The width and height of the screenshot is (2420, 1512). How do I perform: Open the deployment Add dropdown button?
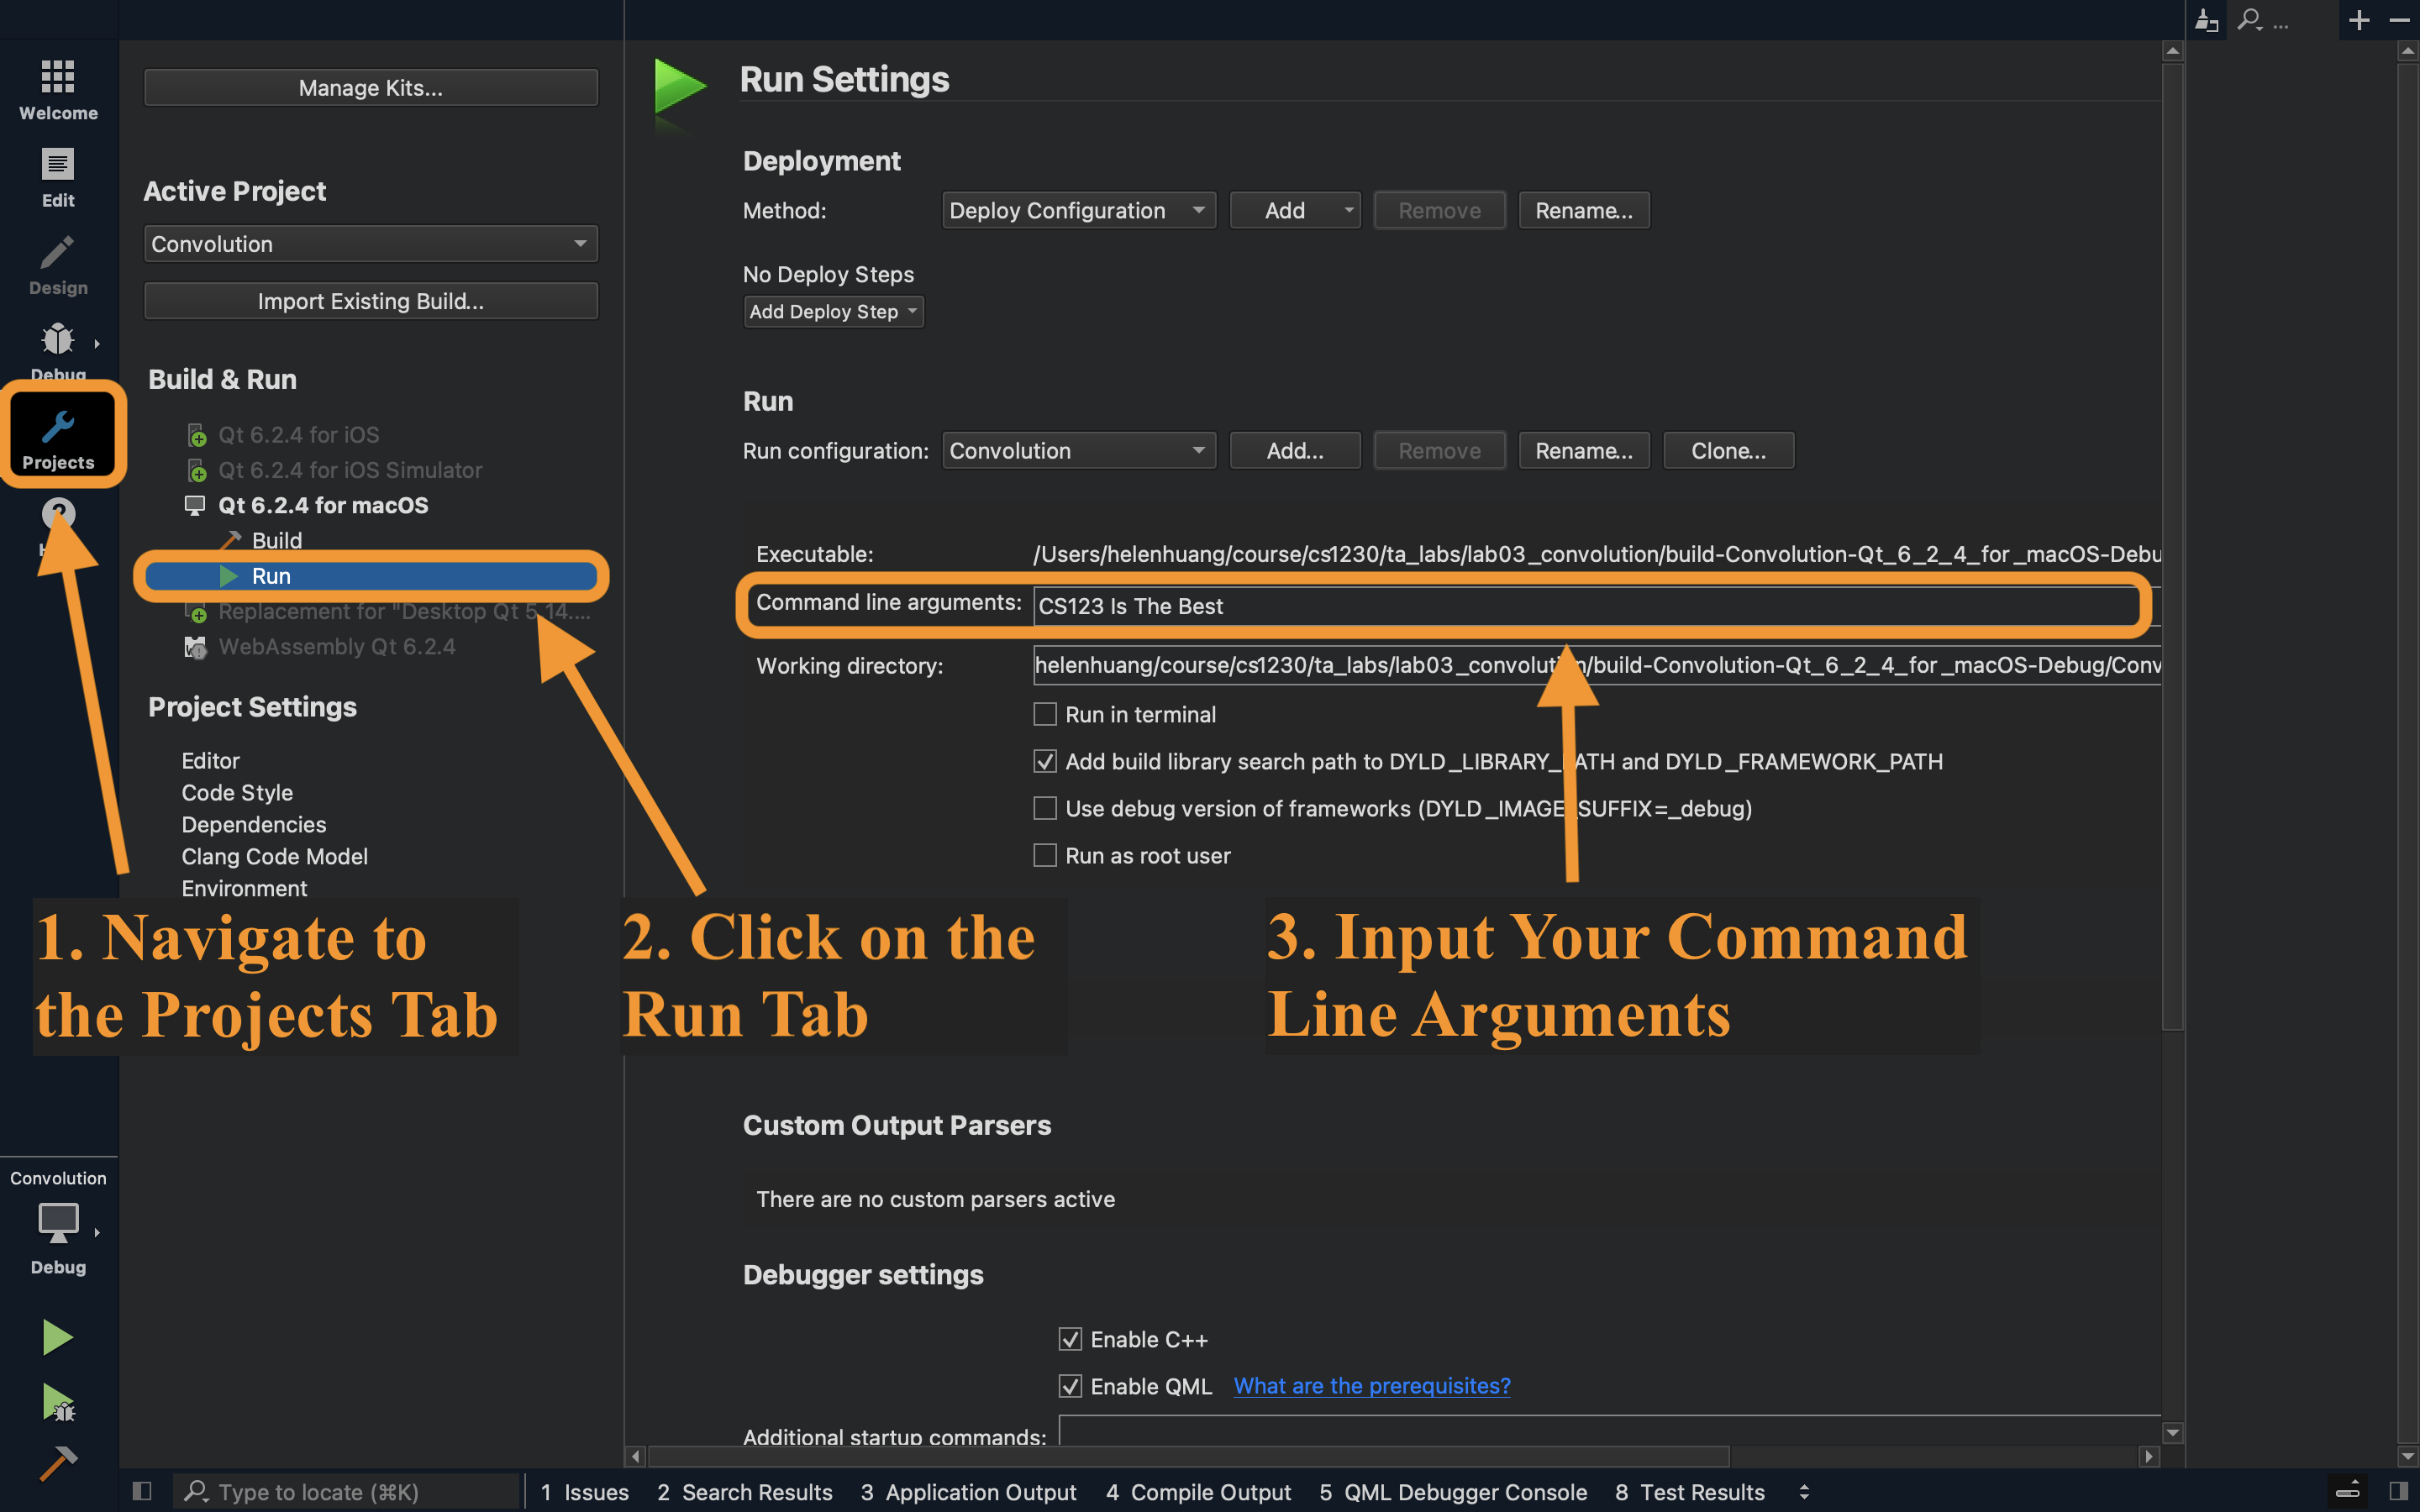click(x=1295, y=210)
